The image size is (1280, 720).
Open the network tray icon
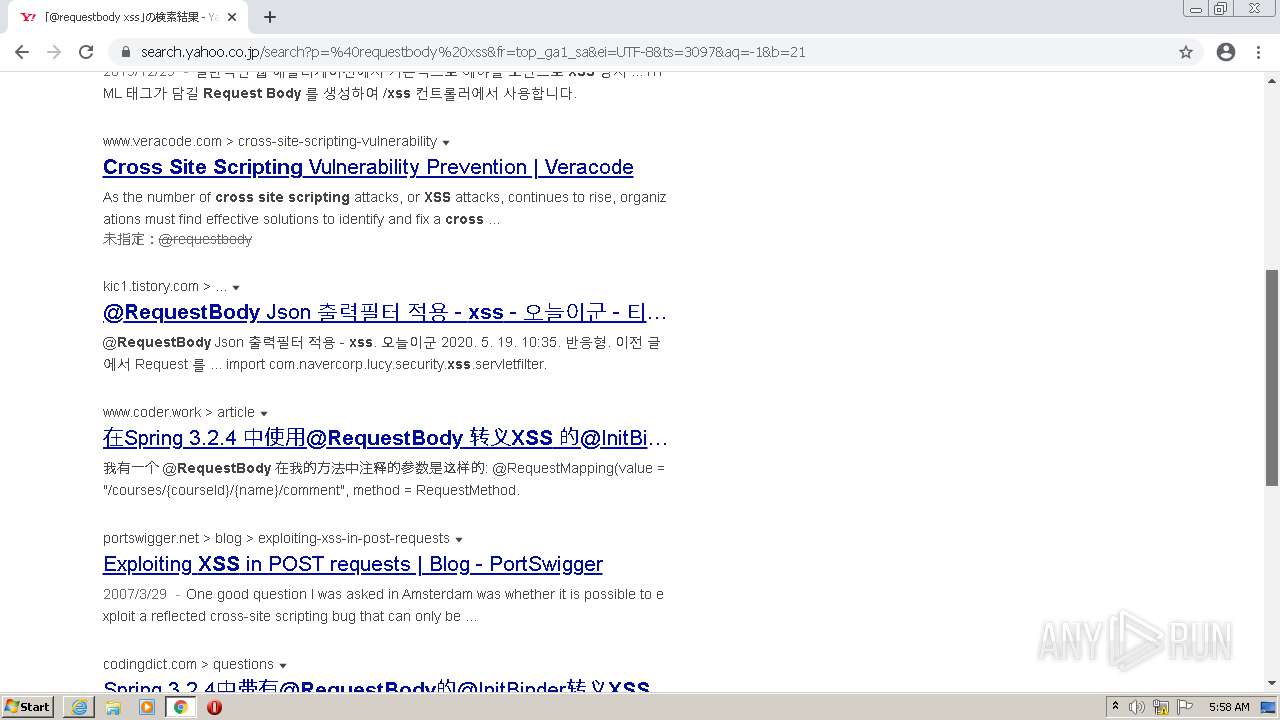click(1161, 707)
